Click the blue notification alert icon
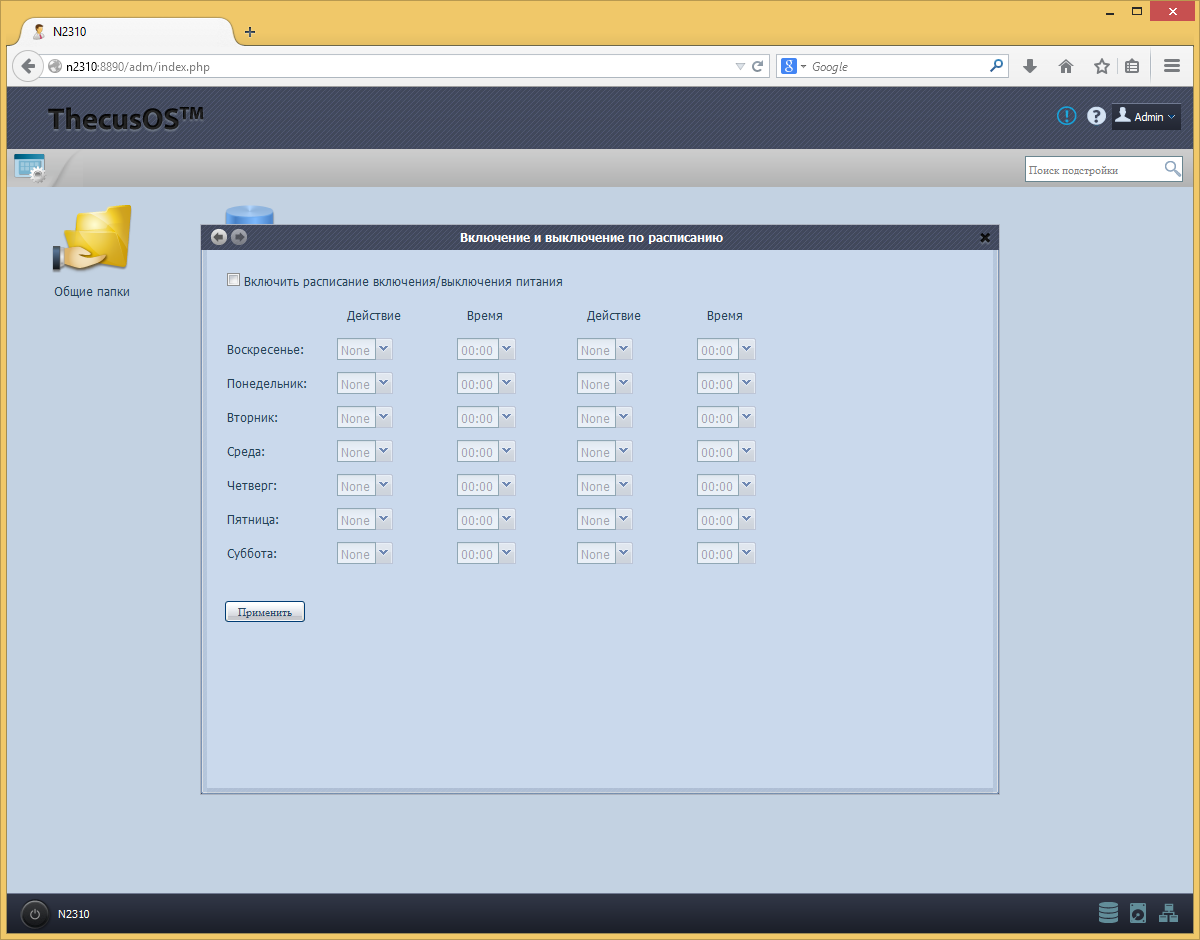Viewport: 1200px width, 940px height. click(x=1067, y=116)
